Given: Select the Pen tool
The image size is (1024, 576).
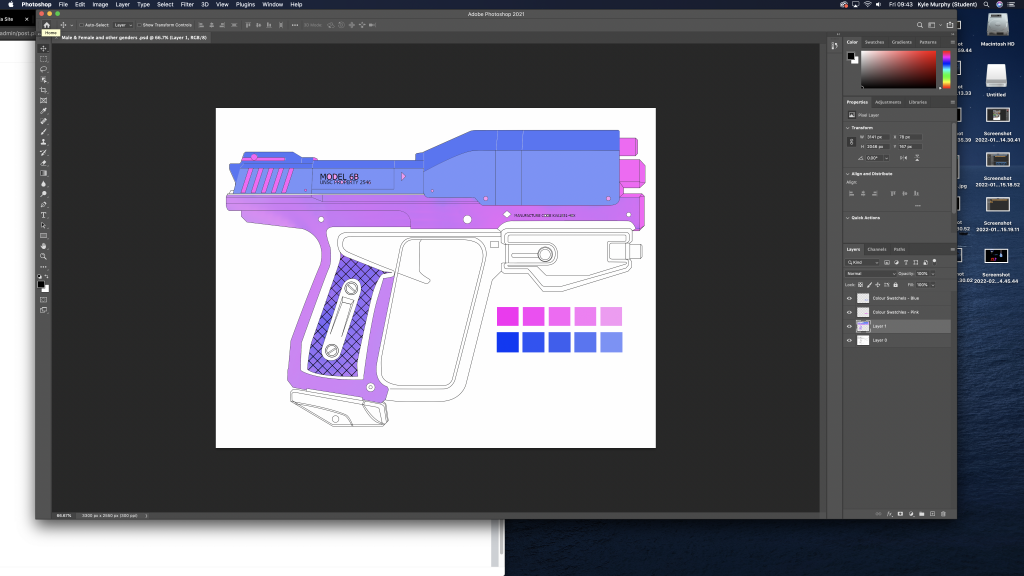Looking at the screenshot, I should 44,205.
